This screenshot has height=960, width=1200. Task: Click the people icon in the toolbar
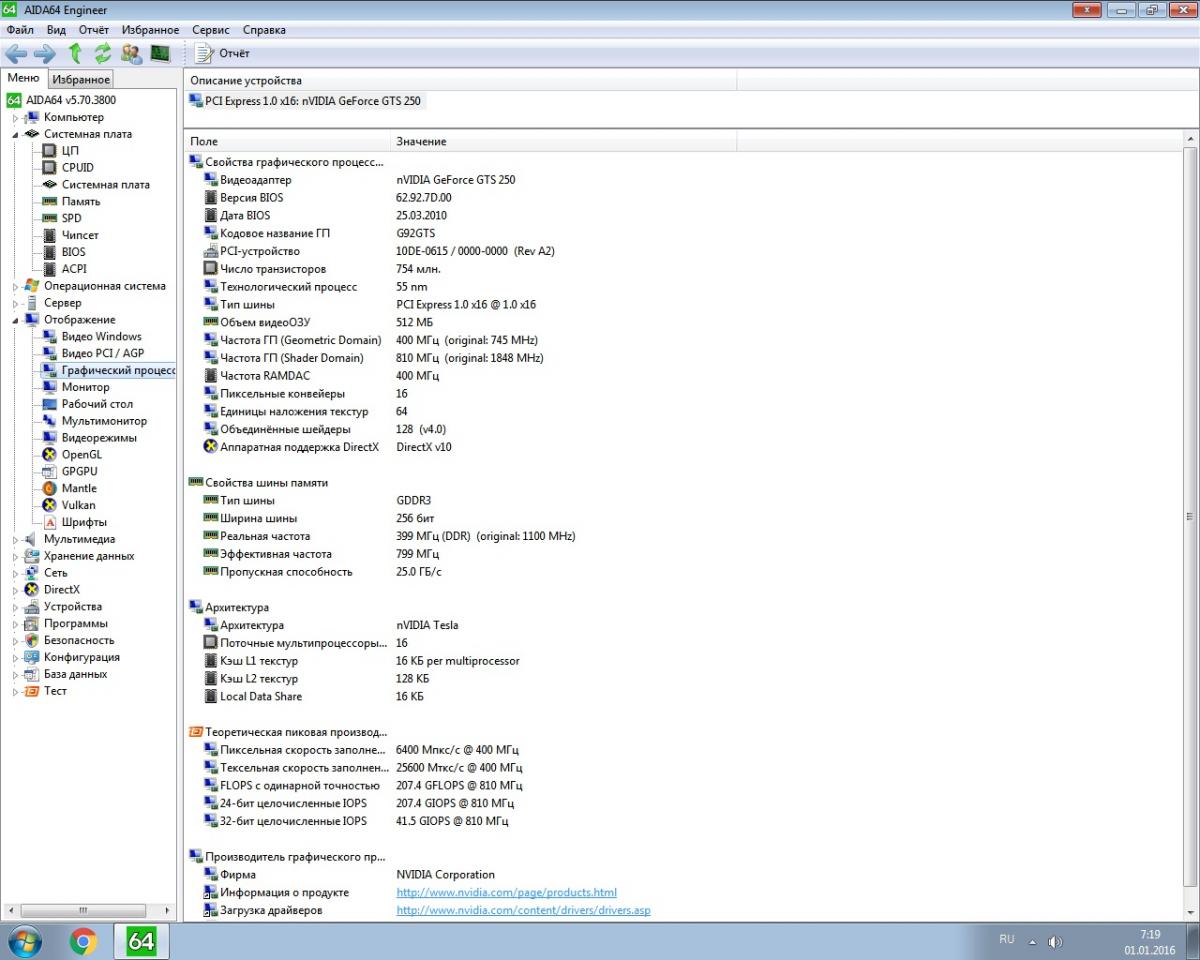[x=132, y=53]
